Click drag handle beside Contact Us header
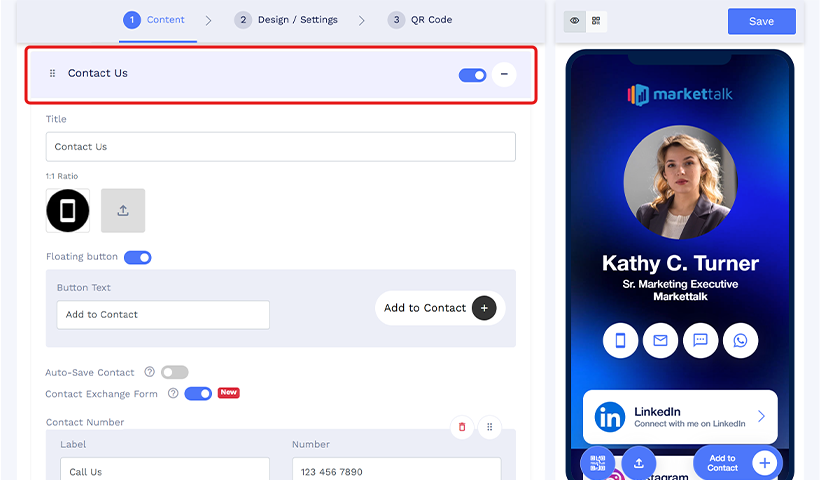Screen dimensions: 820x480 point(53,74)
